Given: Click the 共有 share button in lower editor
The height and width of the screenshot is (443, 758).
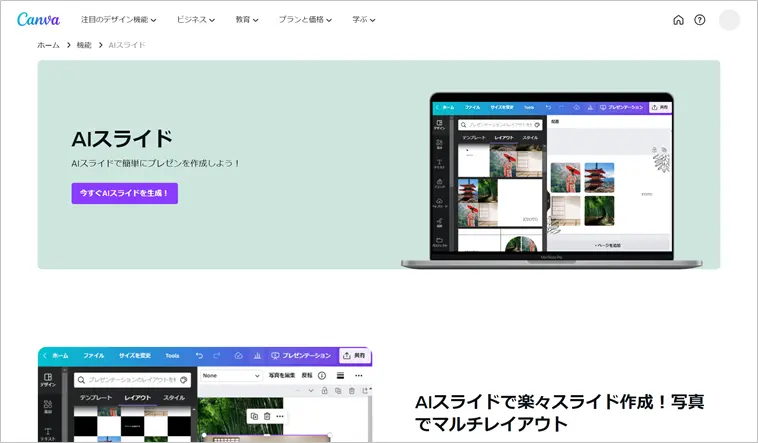Looking at the screenshot, I should coord(354,355).
